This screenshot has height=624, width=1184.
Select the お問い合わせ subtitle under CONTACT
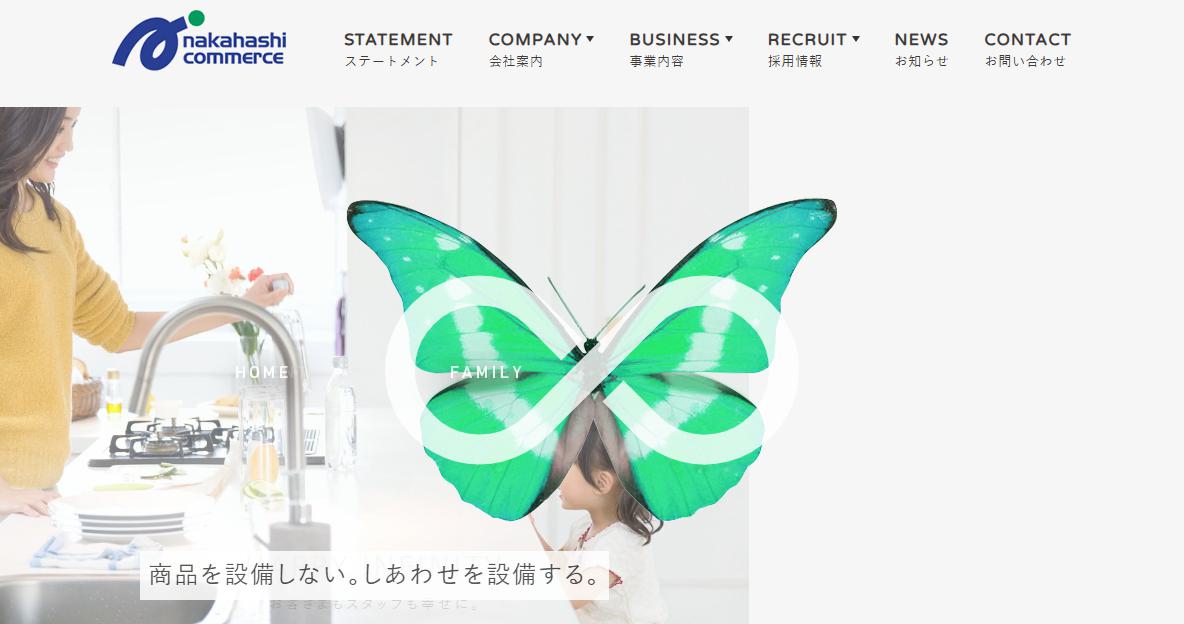coord(1025,62)
